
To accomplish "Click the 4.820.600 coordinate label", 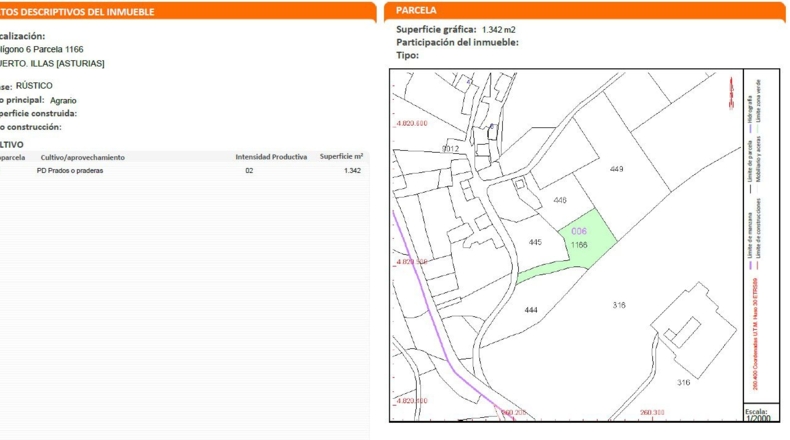I will [412, 123].
